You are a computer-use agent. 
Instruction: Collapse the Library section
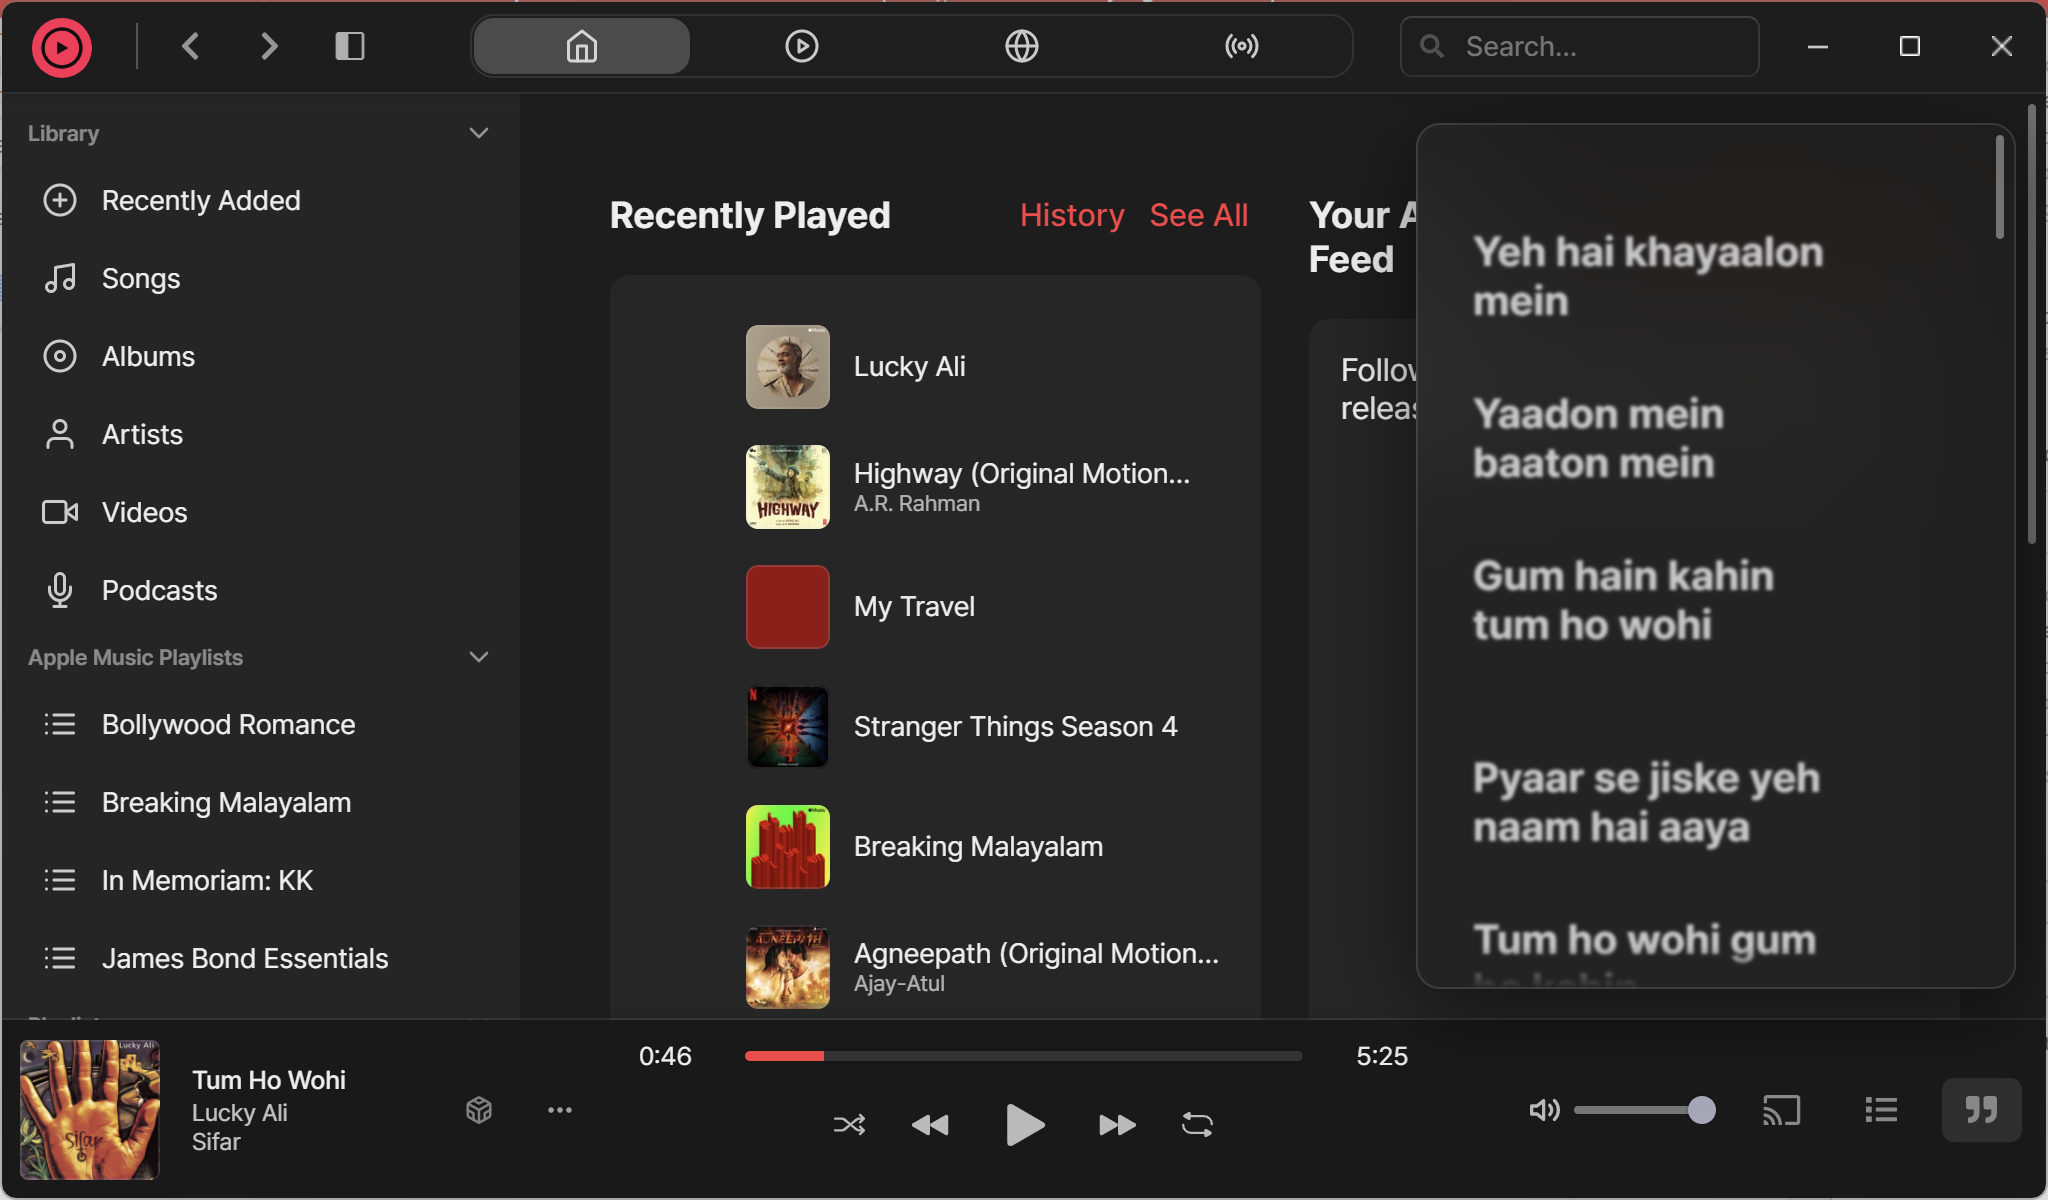point(479,133)
